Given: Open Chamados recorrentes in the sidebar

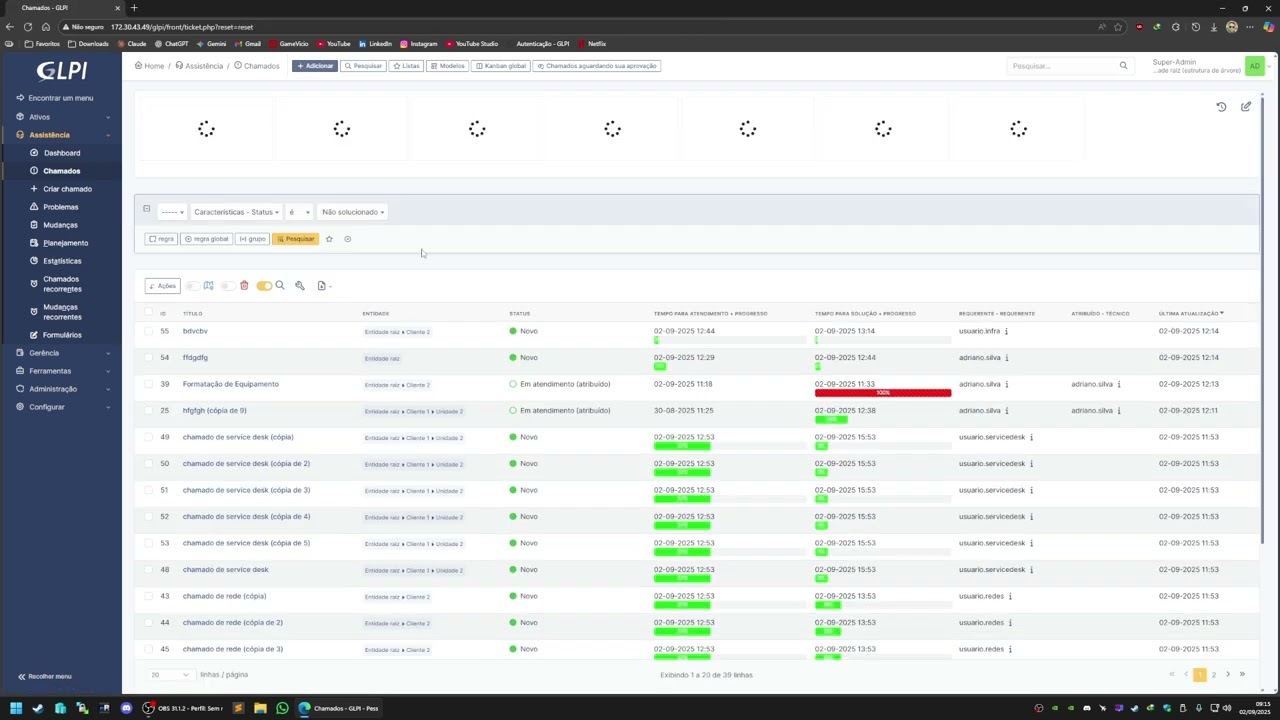Looking at the screenshot, I should tap(61, 284).
